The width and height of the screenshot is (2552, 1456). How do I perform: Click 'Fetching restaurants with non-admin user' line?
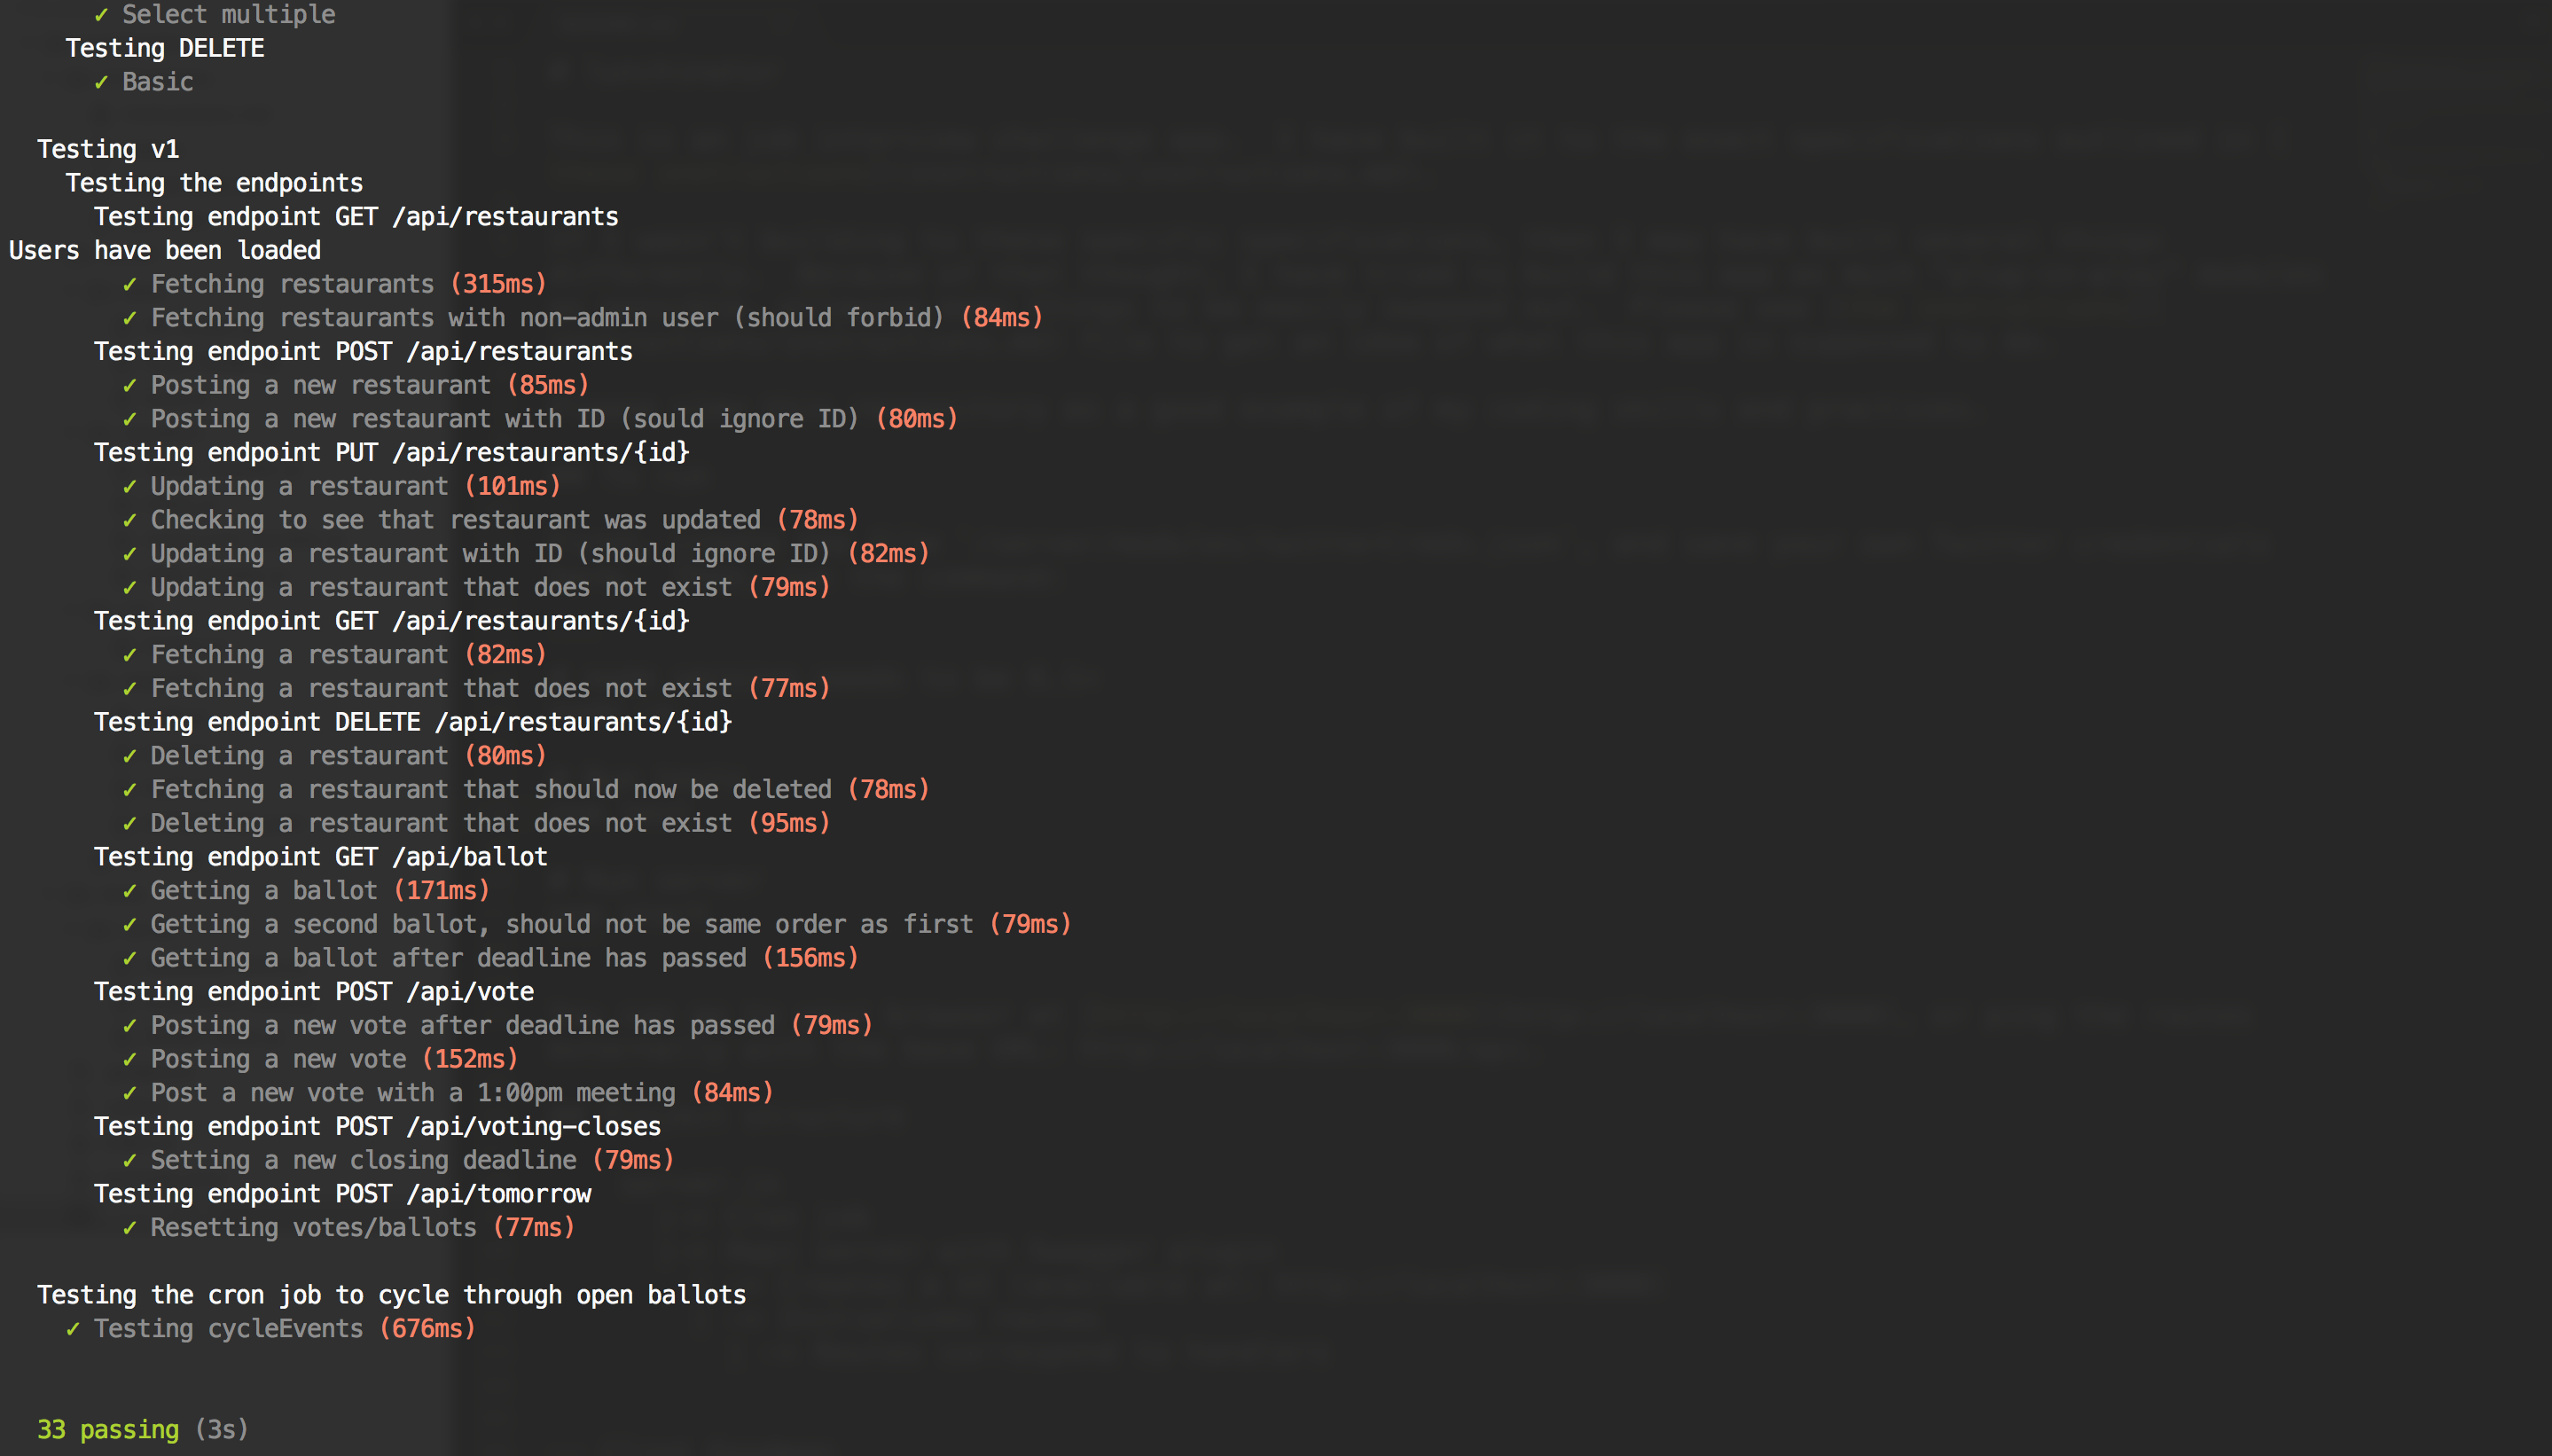(583, 318)
